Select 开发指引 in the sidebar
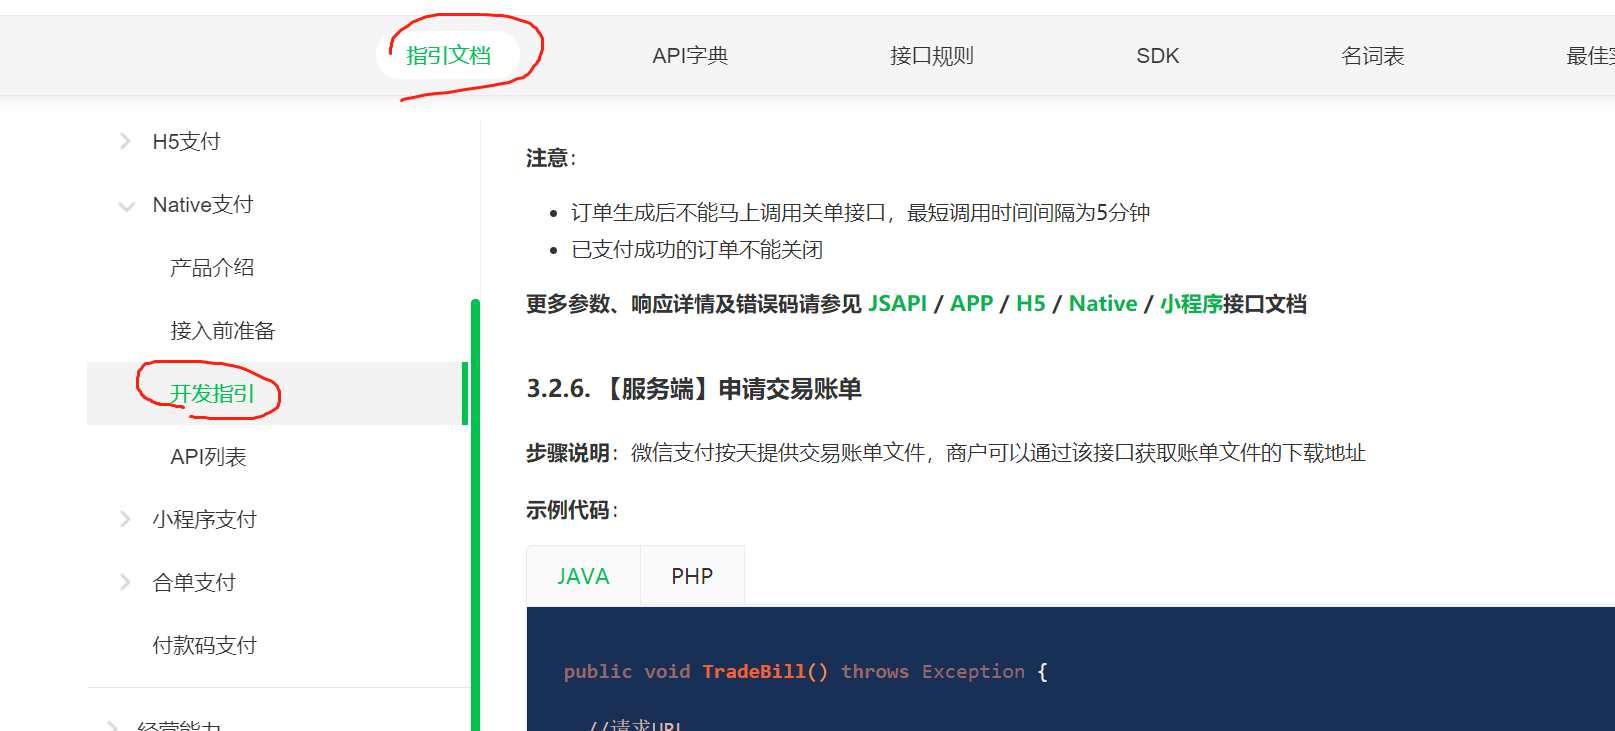Viewport: 1615px width, 731px height. [276, 393]
